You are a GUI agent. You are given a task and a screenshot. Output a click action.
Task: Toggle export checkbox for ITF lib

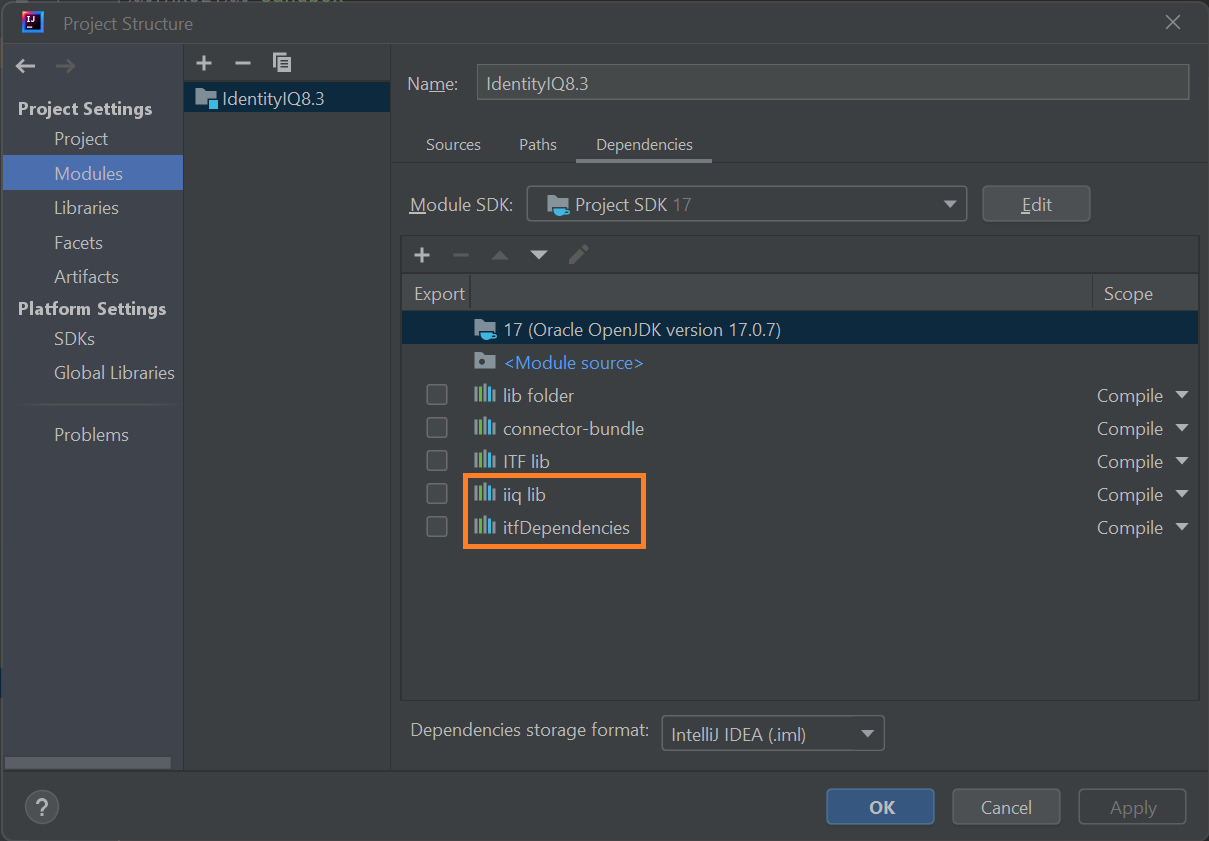(x=437, y=461)
